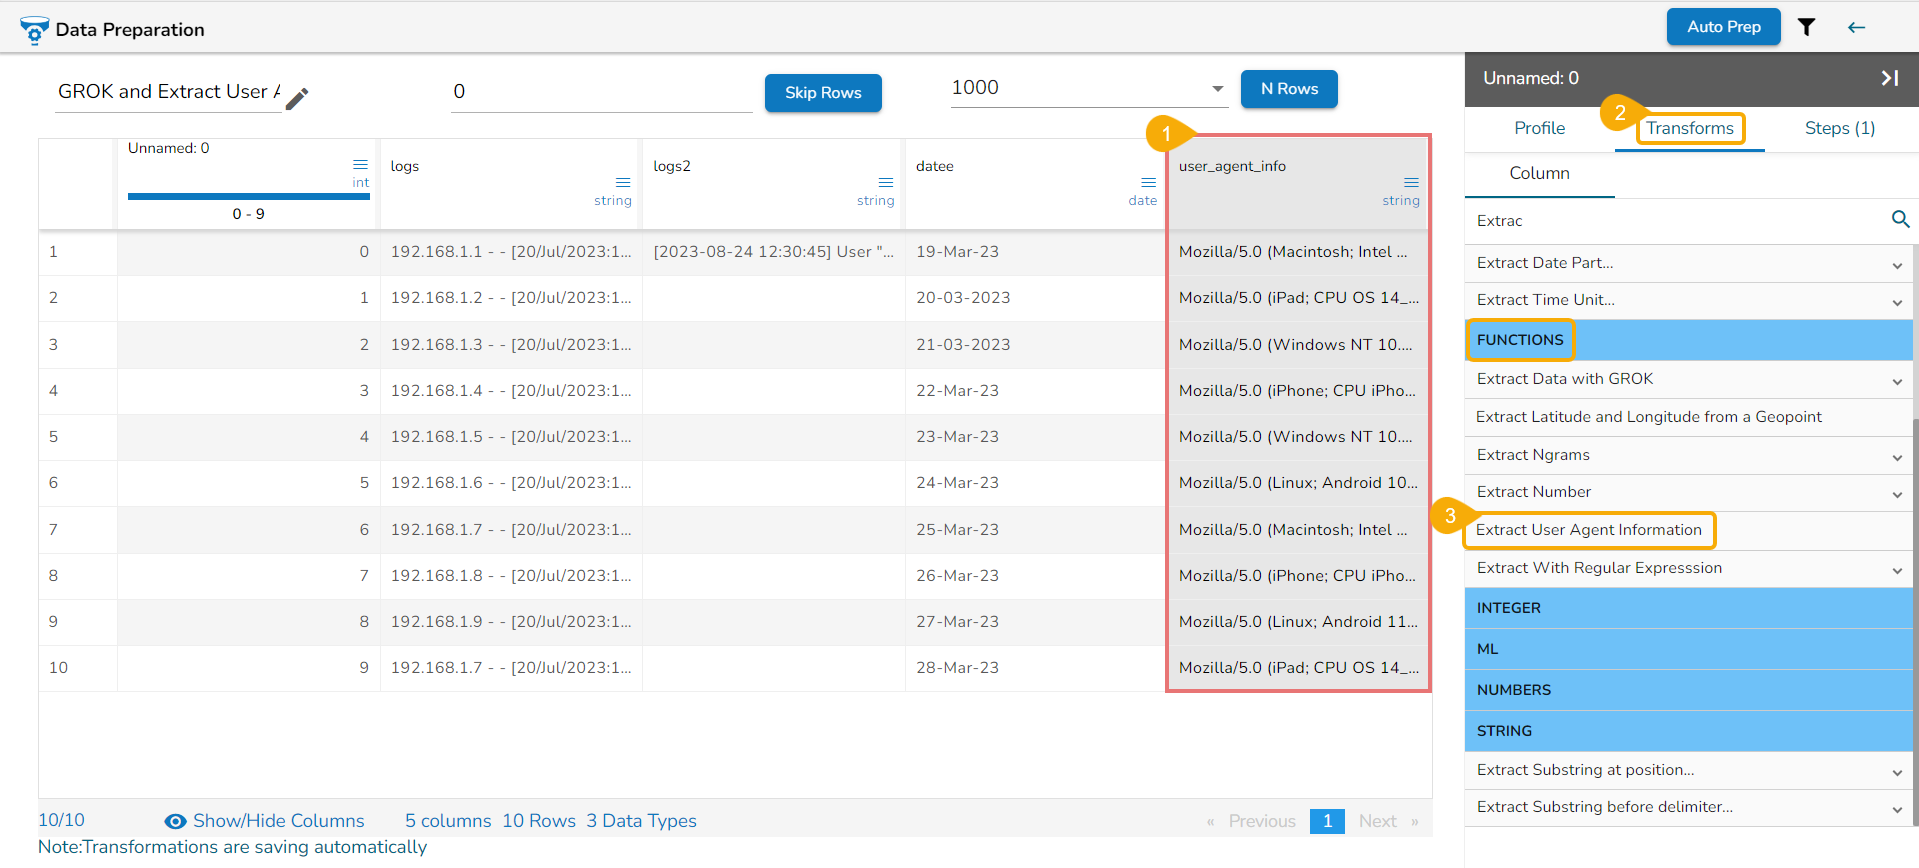Click the Skip Rows button

(822, 93)
